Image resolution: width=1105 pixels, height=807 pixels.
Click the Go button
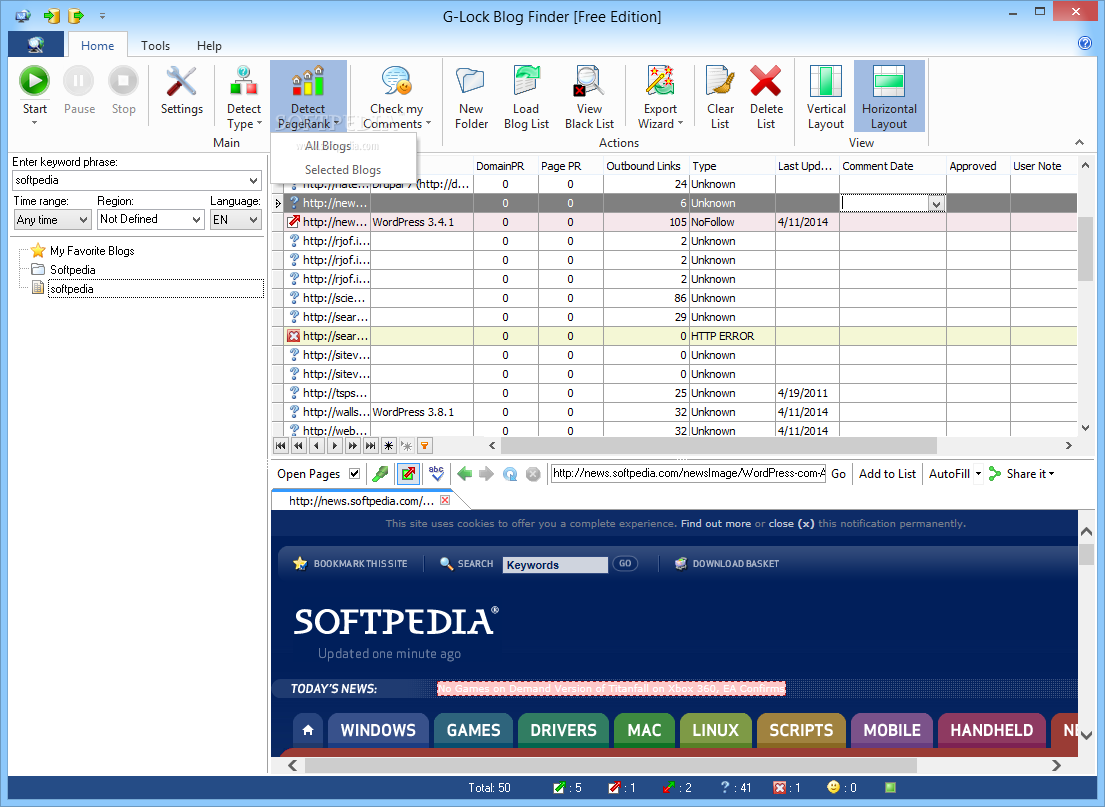coord(838,474)
